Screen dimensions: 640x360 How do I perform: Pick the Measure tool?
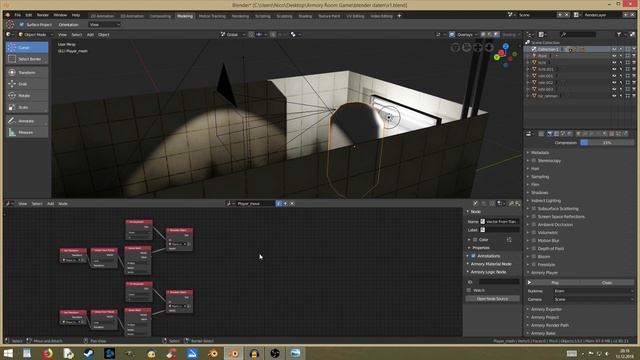tap(27, 132)
